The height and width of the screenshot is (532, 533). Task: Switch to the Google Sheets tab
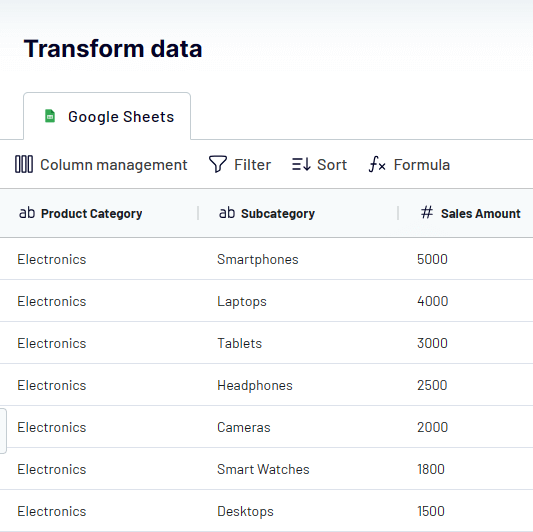point(107,116)
